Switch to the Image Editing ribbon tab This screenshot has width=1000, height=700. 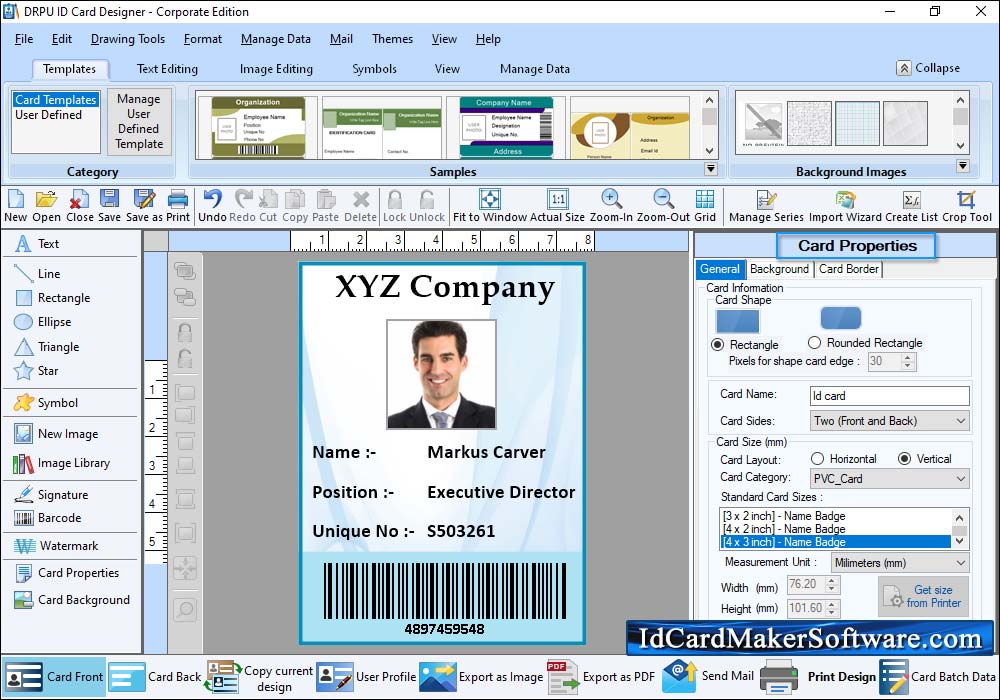276,69
